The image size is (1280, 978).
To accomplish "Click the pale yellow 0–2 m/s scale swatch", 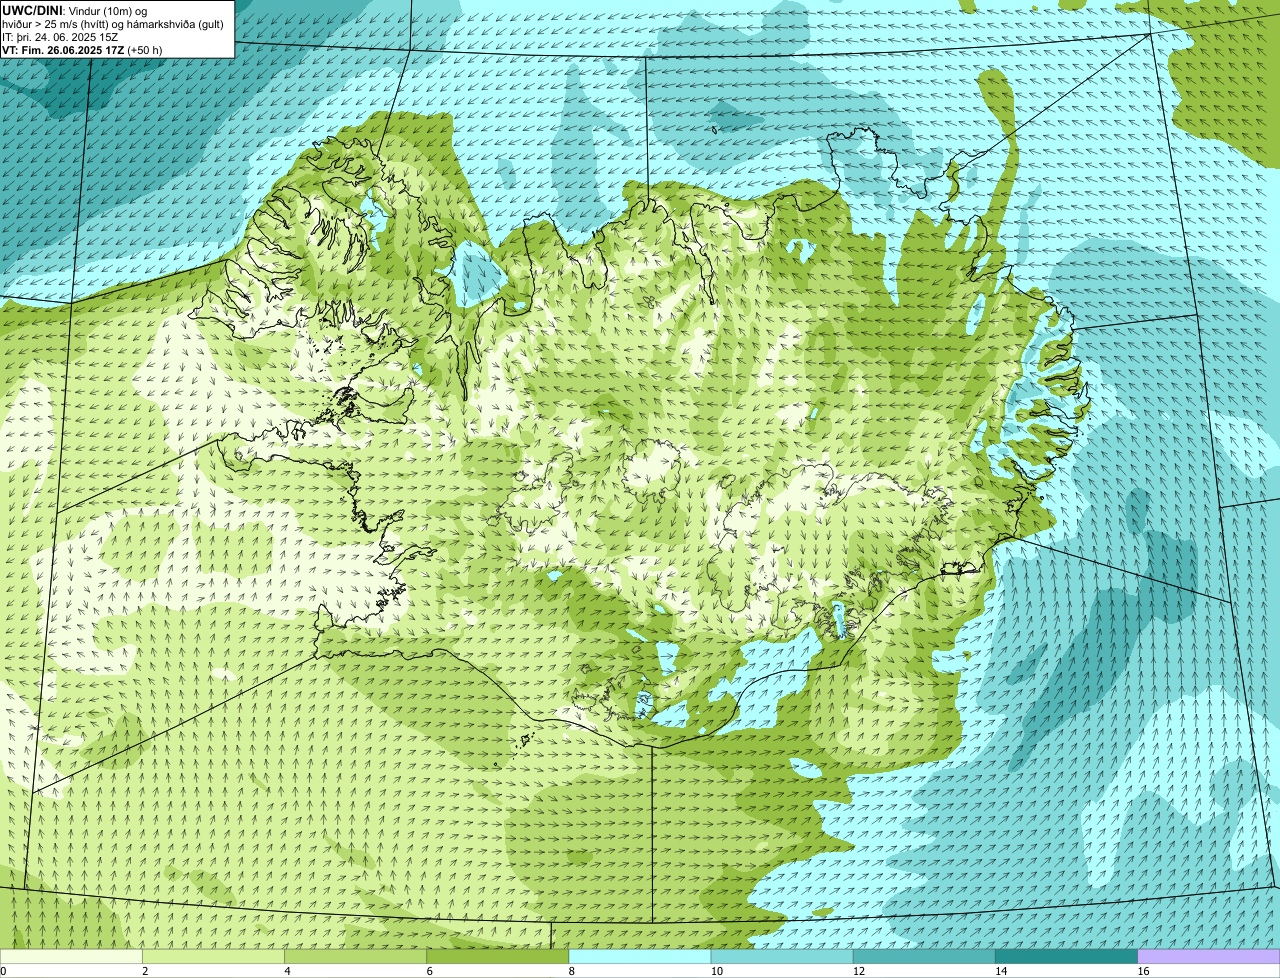I will click(71, 957).
